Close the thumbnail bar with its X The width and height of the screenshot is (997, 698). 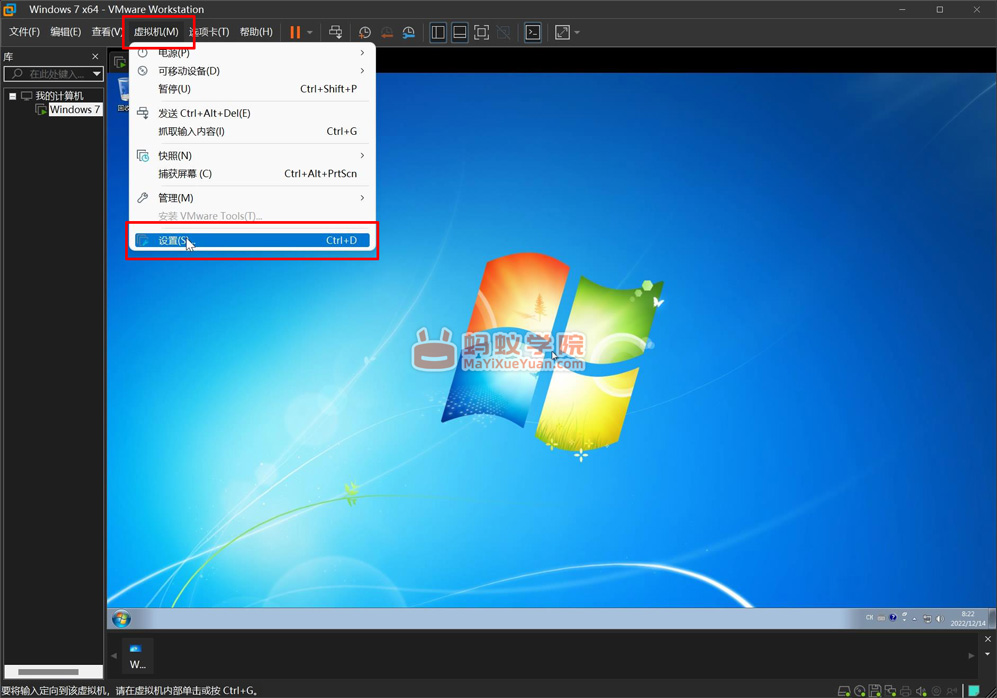[x=987, y=639]
